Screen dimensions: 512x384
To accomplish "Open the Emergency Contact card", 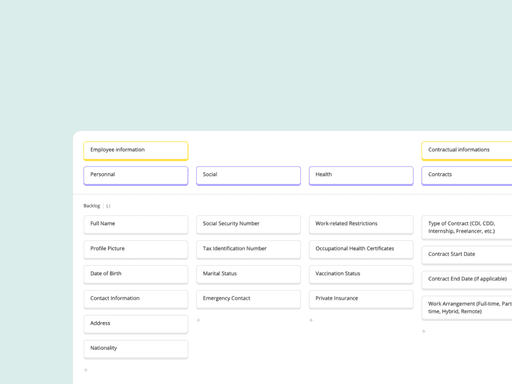I will click(248, 299).
